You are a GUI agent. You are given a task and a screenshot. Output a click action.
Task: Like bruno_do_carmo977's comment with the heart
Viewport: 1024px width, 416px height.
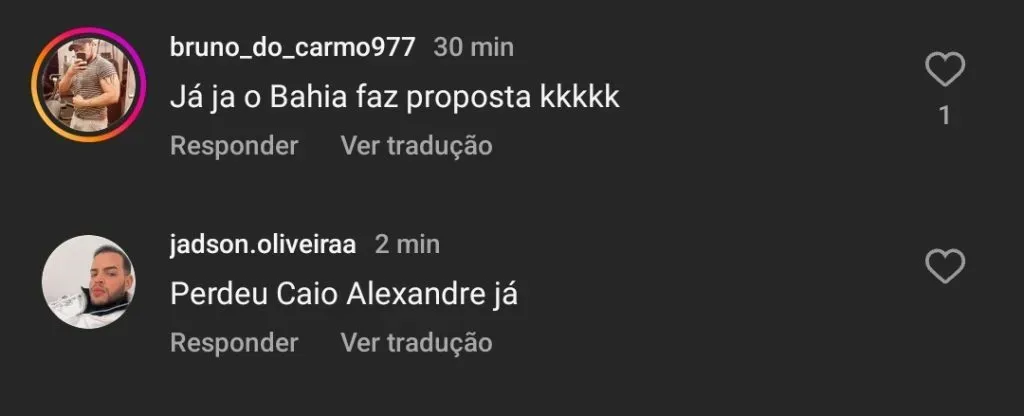click(945, 69)
